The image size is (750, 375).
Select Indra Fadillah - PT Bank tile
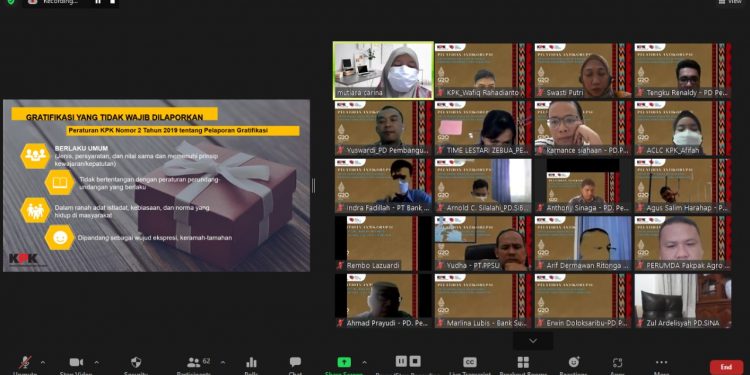coord(383,186)
